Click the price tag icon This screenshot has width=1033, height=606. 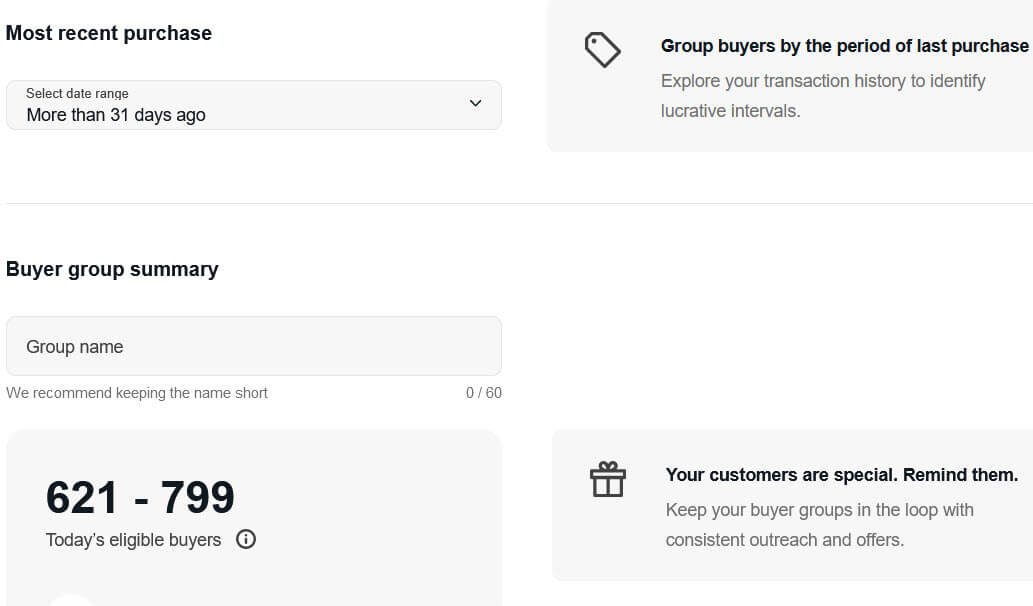602,50
